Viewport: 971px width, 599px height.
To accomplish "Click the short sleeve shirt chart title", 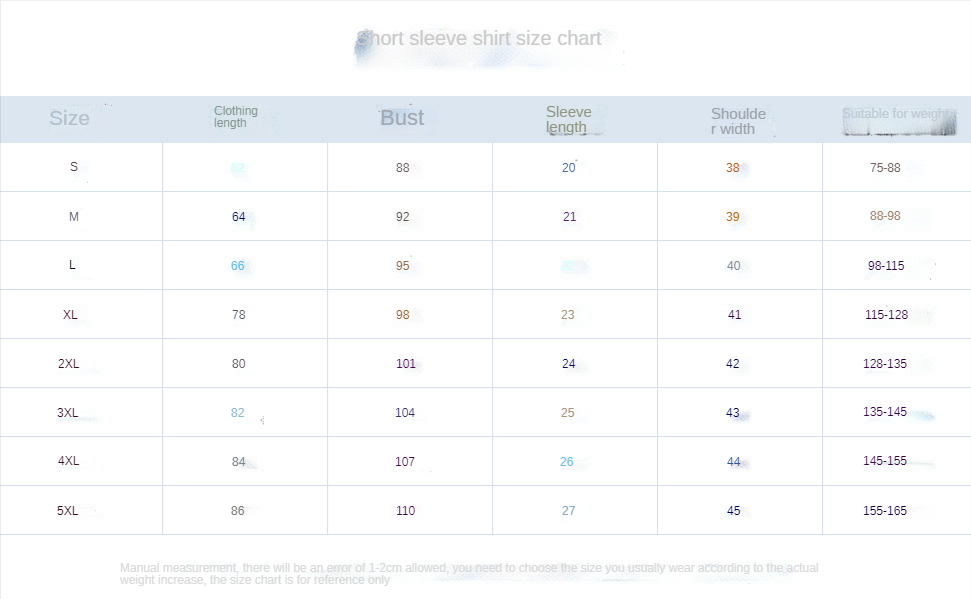I will point(479,38).
